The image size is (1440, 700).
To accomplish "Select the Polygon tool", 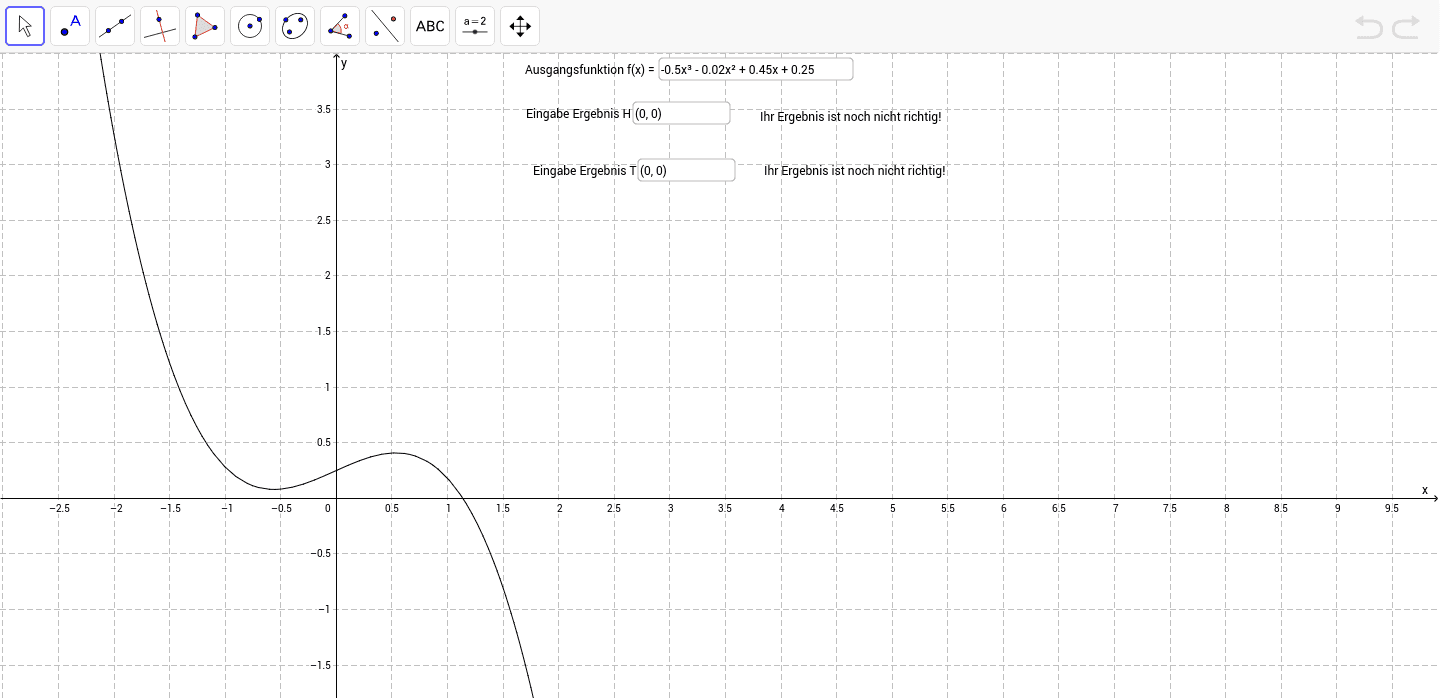I will coord(205,26).
